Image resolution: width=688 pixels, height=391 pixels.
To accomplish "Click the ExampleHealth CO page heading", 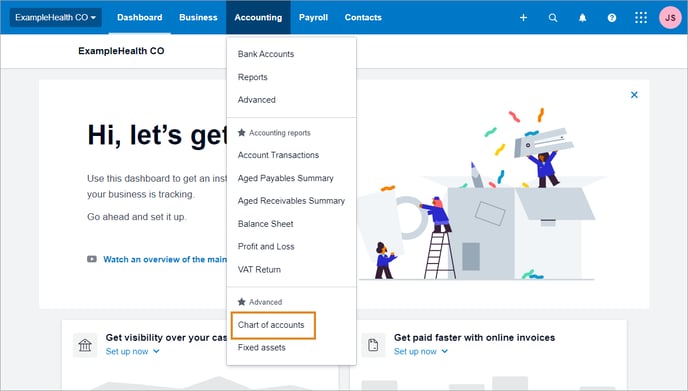I will tap(121, 51).
